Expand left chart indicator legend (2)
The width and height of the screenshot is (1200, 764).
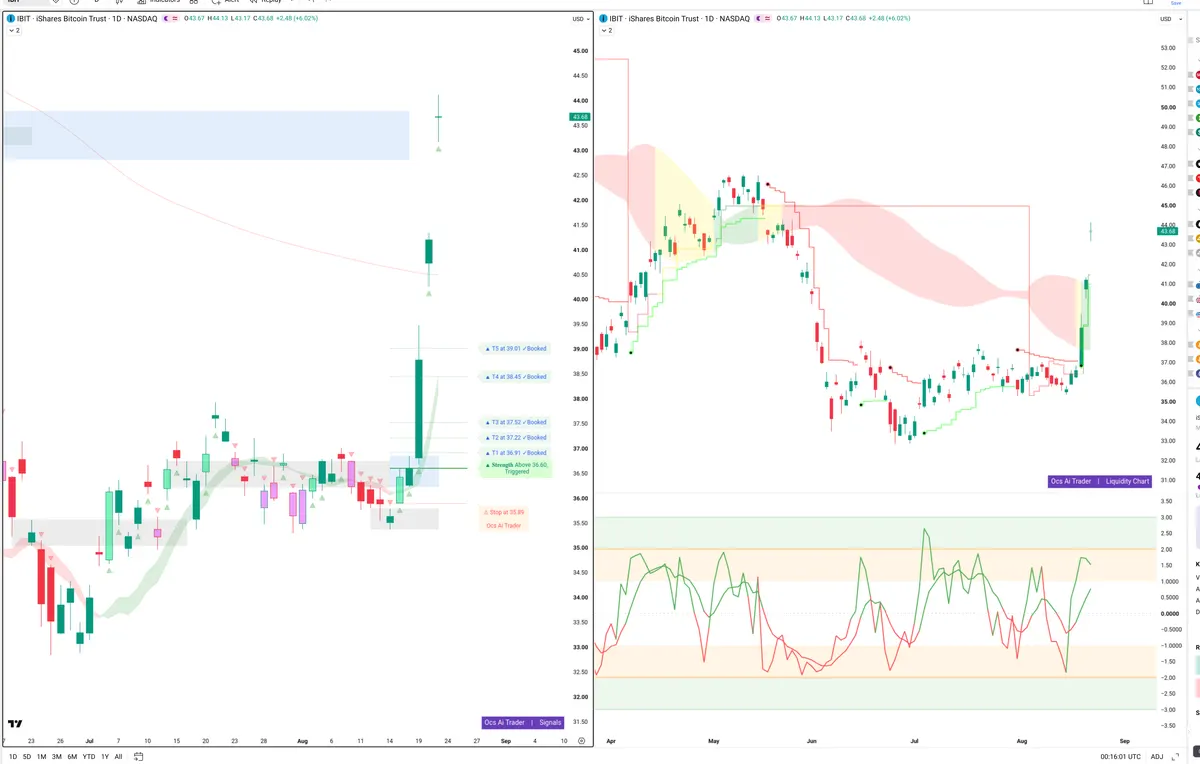(x=13, y=31)
